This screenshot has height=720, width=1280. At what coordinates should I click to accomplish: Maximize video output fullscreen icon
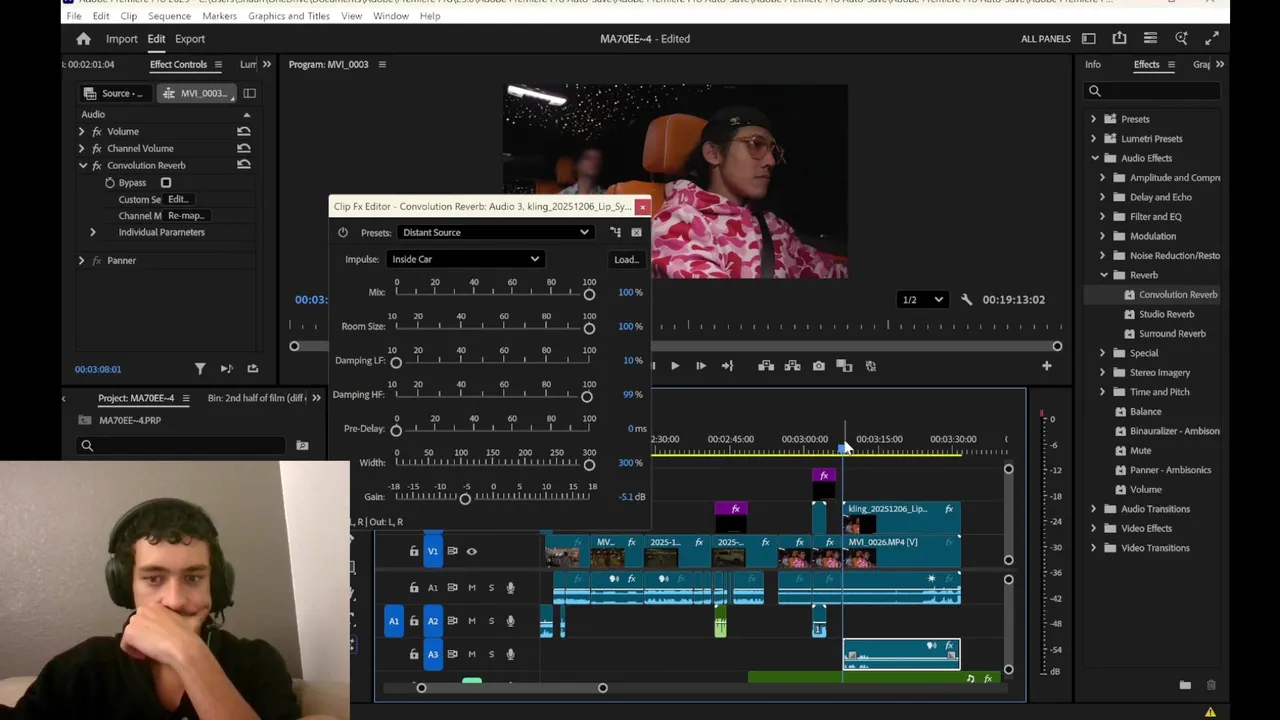(x=1212, y=39)
